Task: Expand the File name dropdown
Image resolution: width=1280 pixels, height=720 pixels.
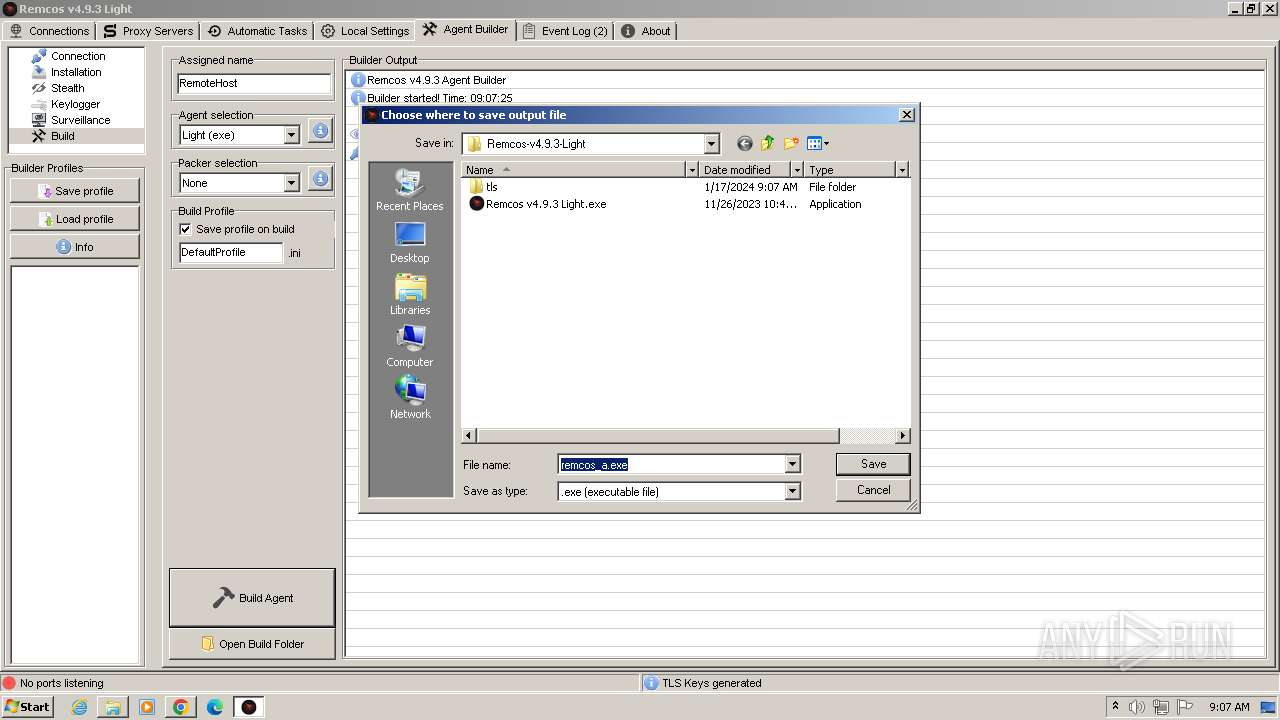Action: 792,464
